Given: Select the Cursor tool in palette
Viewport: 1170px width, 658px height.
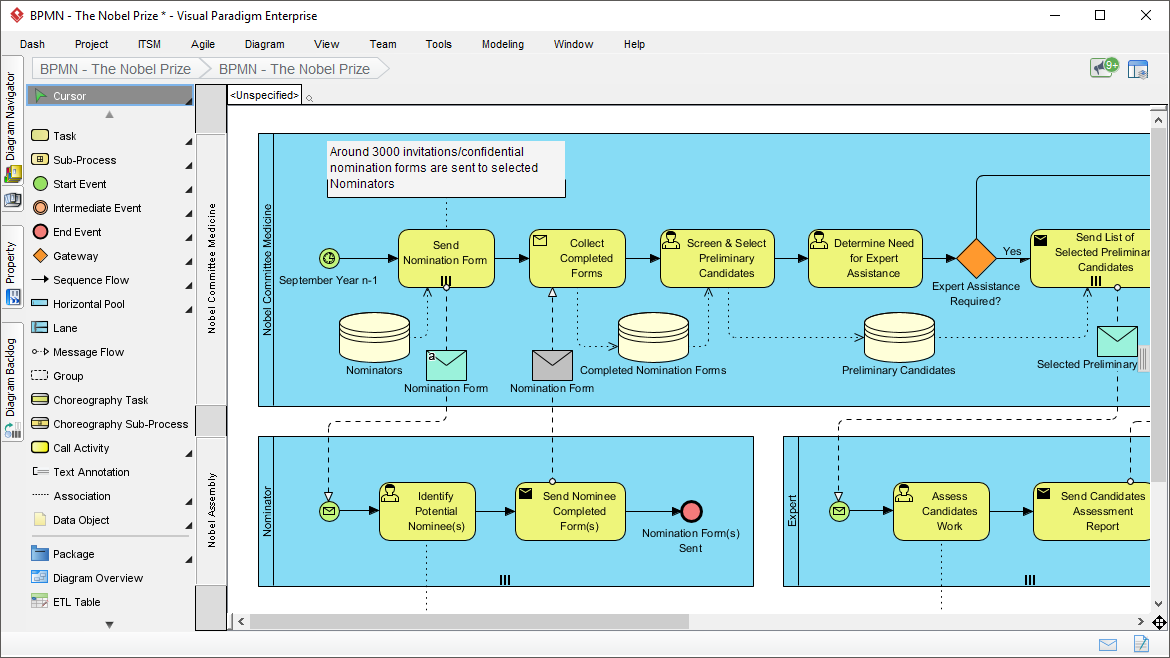Looking at the screenshot, I should click(x=110, y=95).
